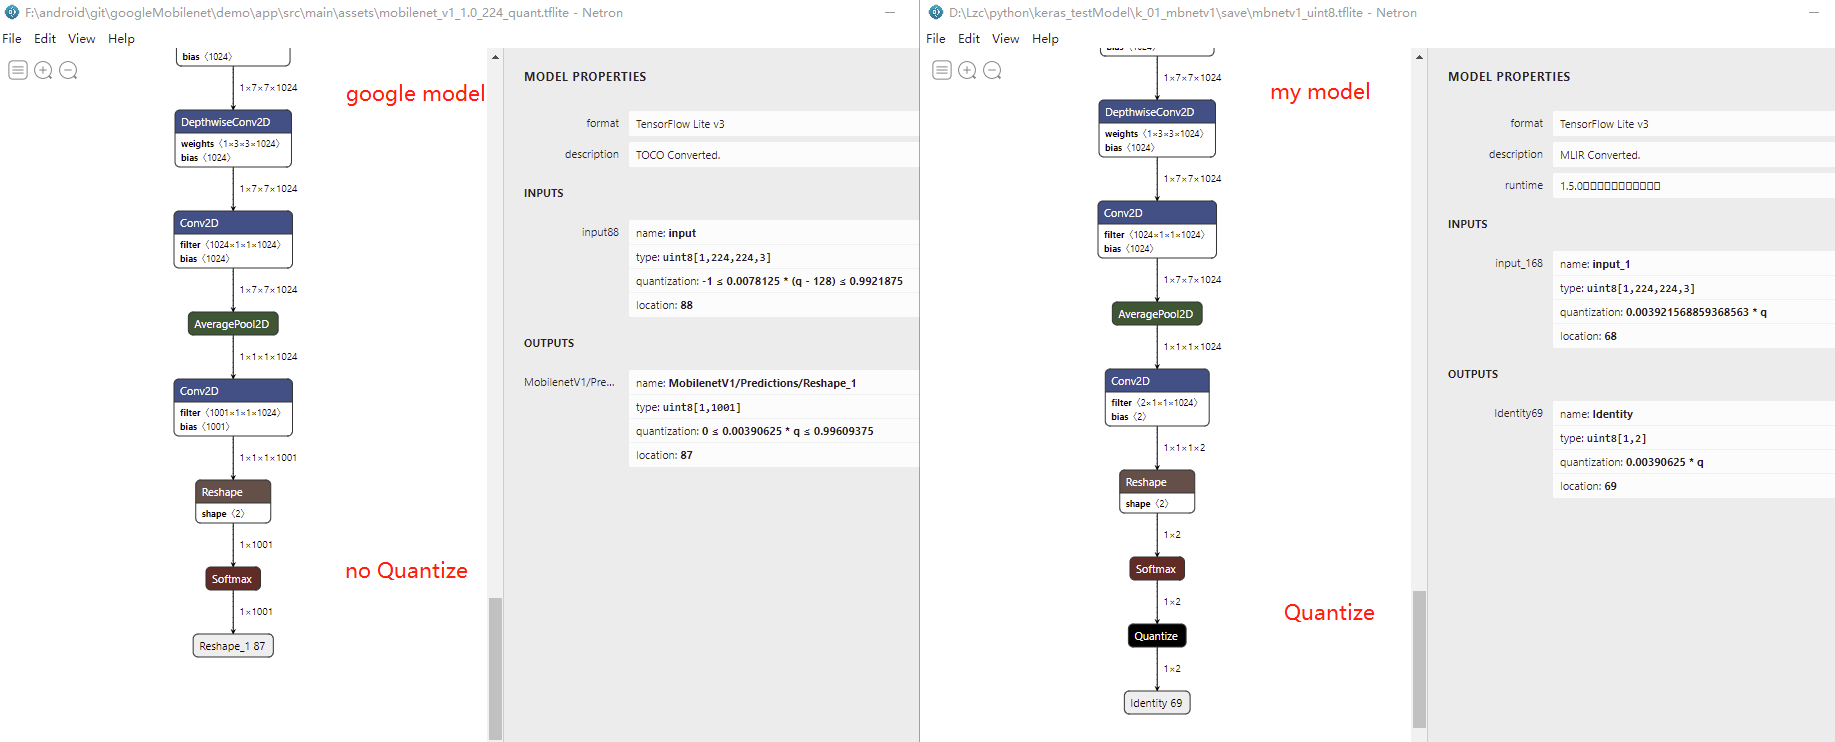Click the Netron app icon in left title bar
Image resolution: width=1835 pixels, height=742 pixels.
click(12, 13)
